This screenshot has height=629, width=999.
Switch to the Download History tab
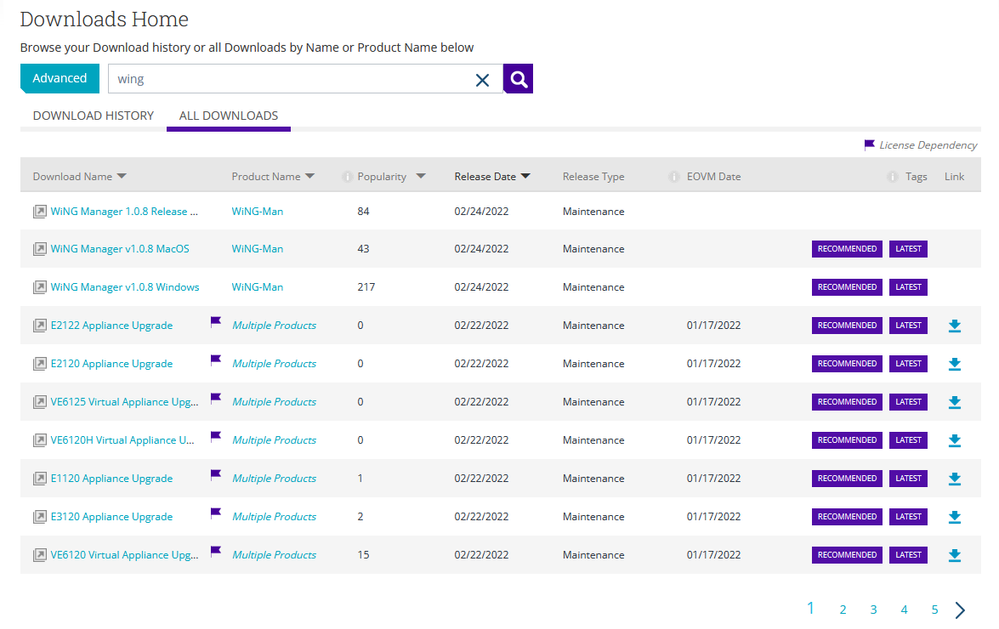pyautogui.click(x=94, y=115)
